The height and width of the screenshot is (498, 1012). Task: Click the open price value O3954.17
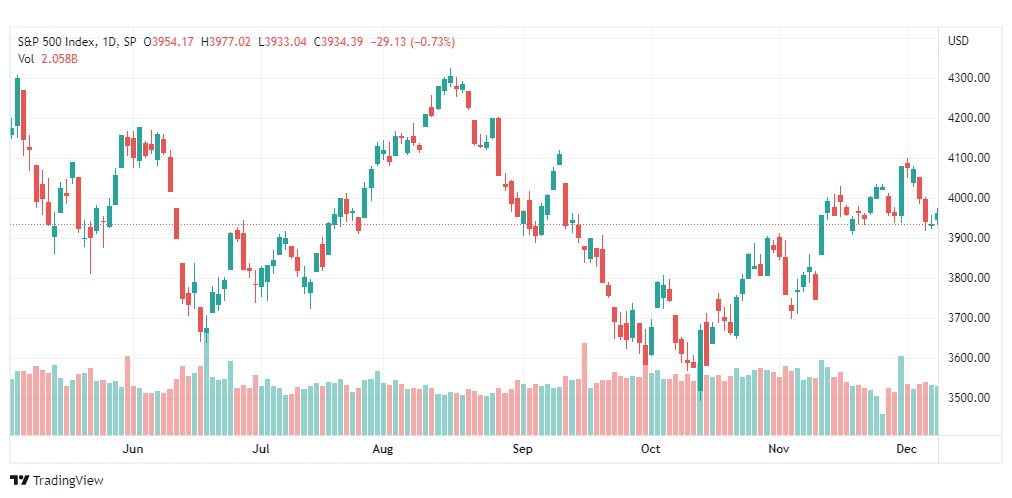[x=169, y=42]
